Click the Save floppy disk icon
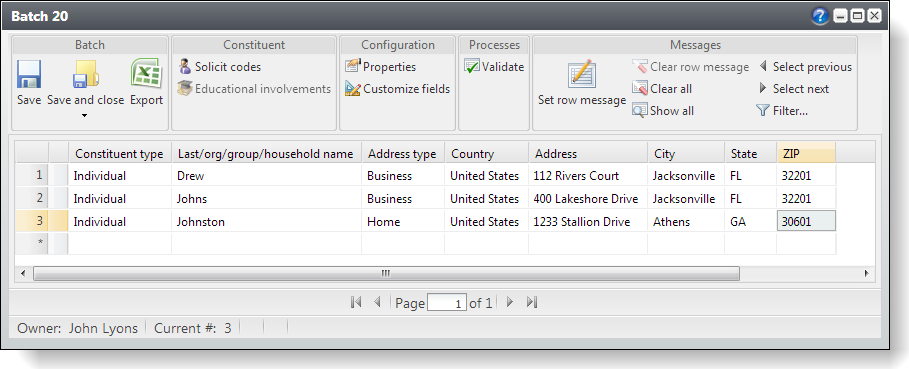Screen dimensions: 909x369 click(x=28, y=74)
